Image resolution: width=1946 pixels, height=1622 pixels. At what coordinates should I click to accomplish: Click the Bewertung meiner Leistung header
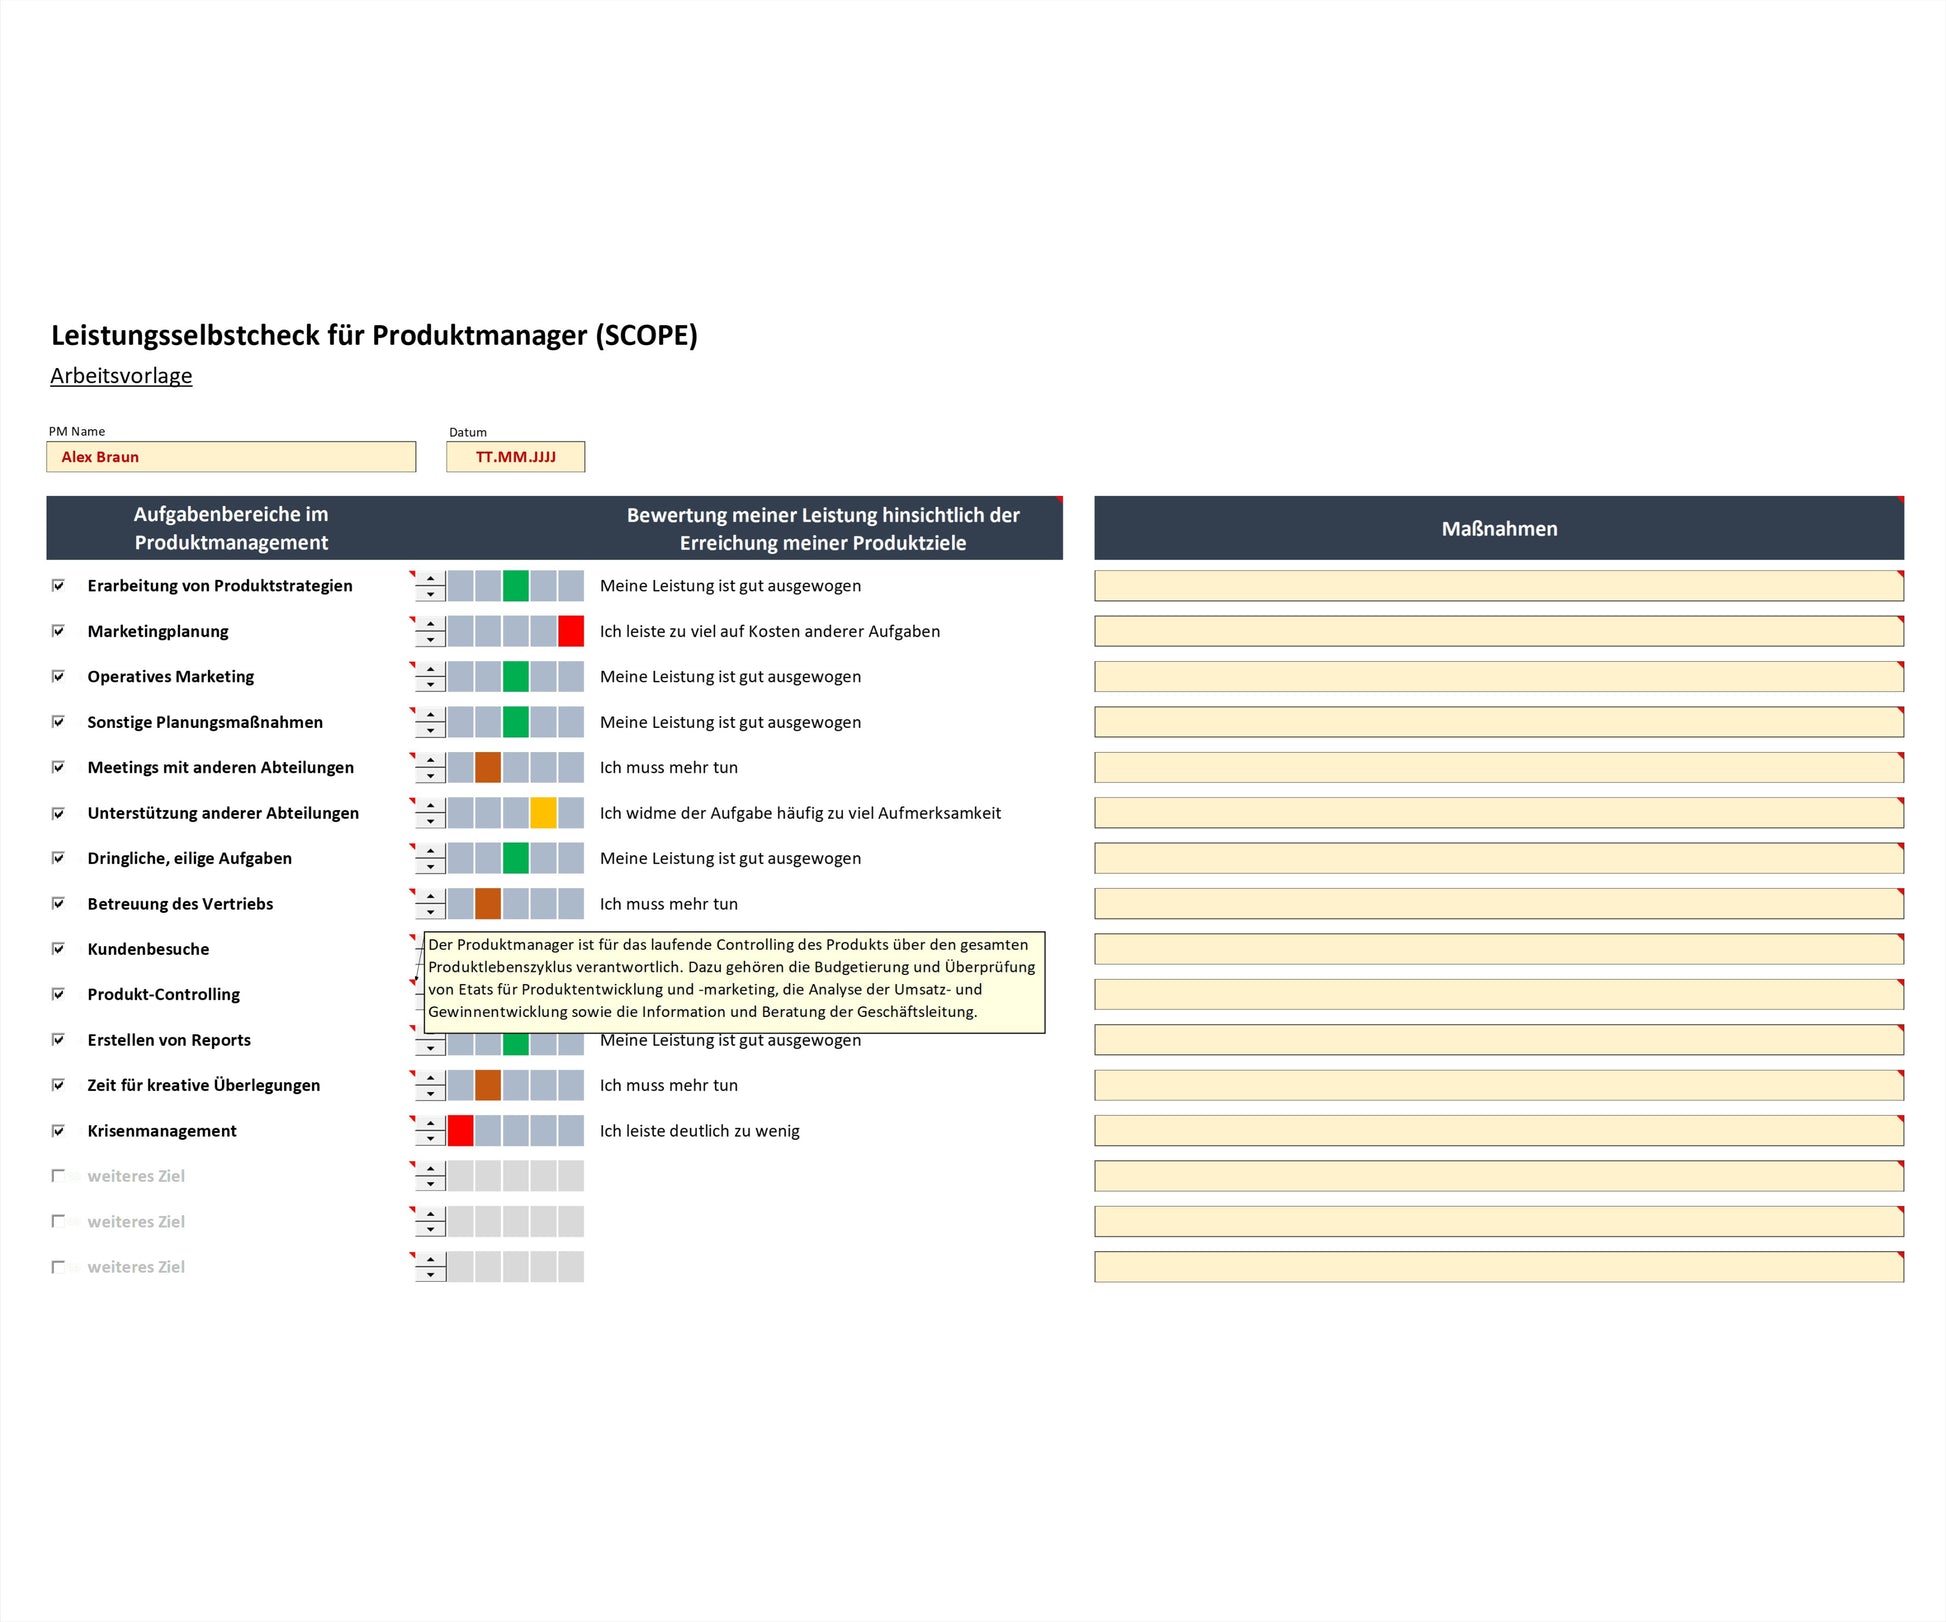pos(823,529)
